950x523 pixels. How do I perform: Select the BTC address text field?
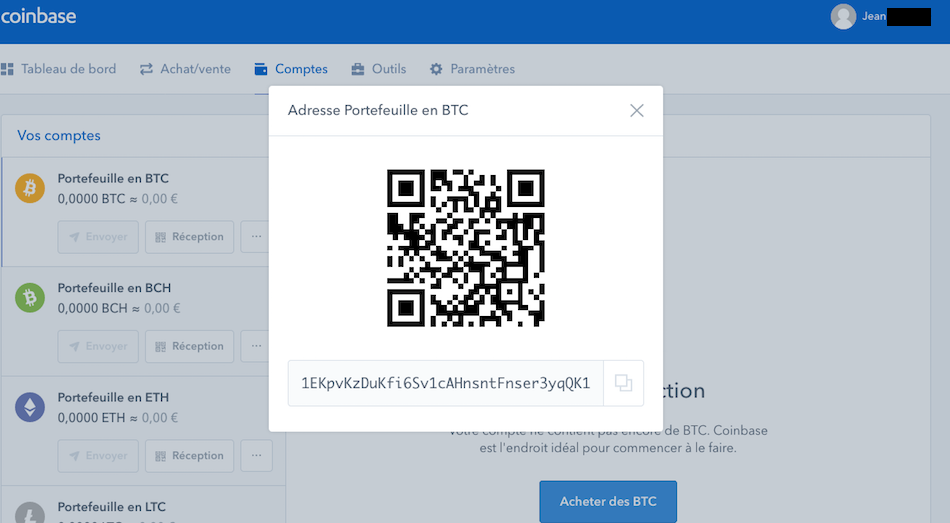pos(446,383)
